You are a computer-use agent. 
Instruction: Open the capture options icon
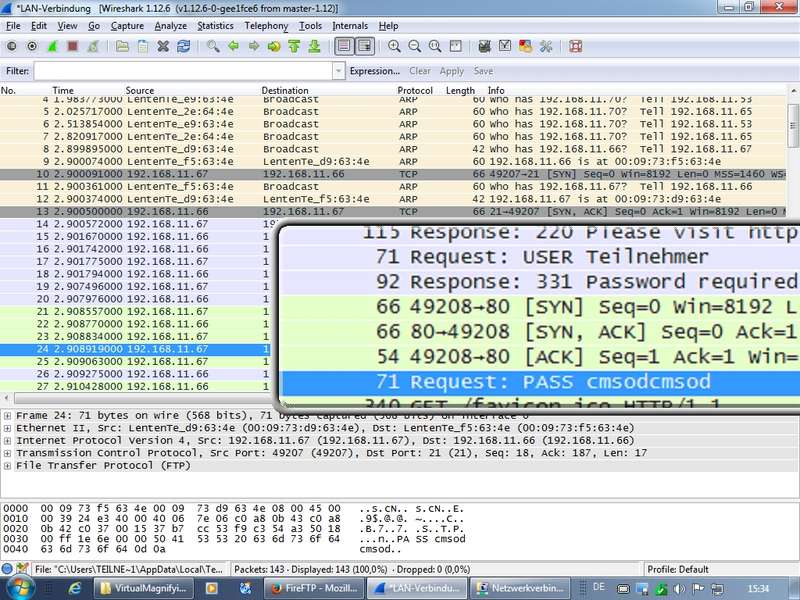[29, 46]
